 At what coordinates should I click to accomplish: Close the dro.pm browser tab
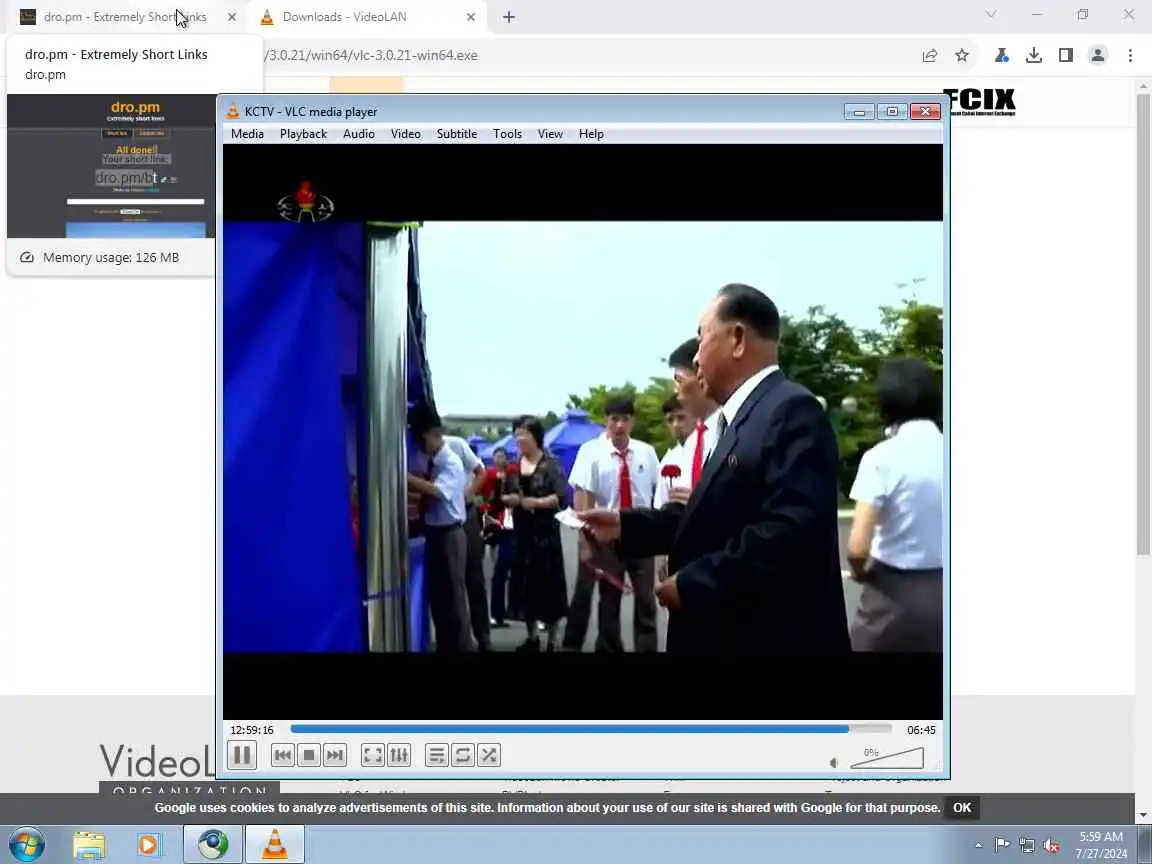[232, 17]
